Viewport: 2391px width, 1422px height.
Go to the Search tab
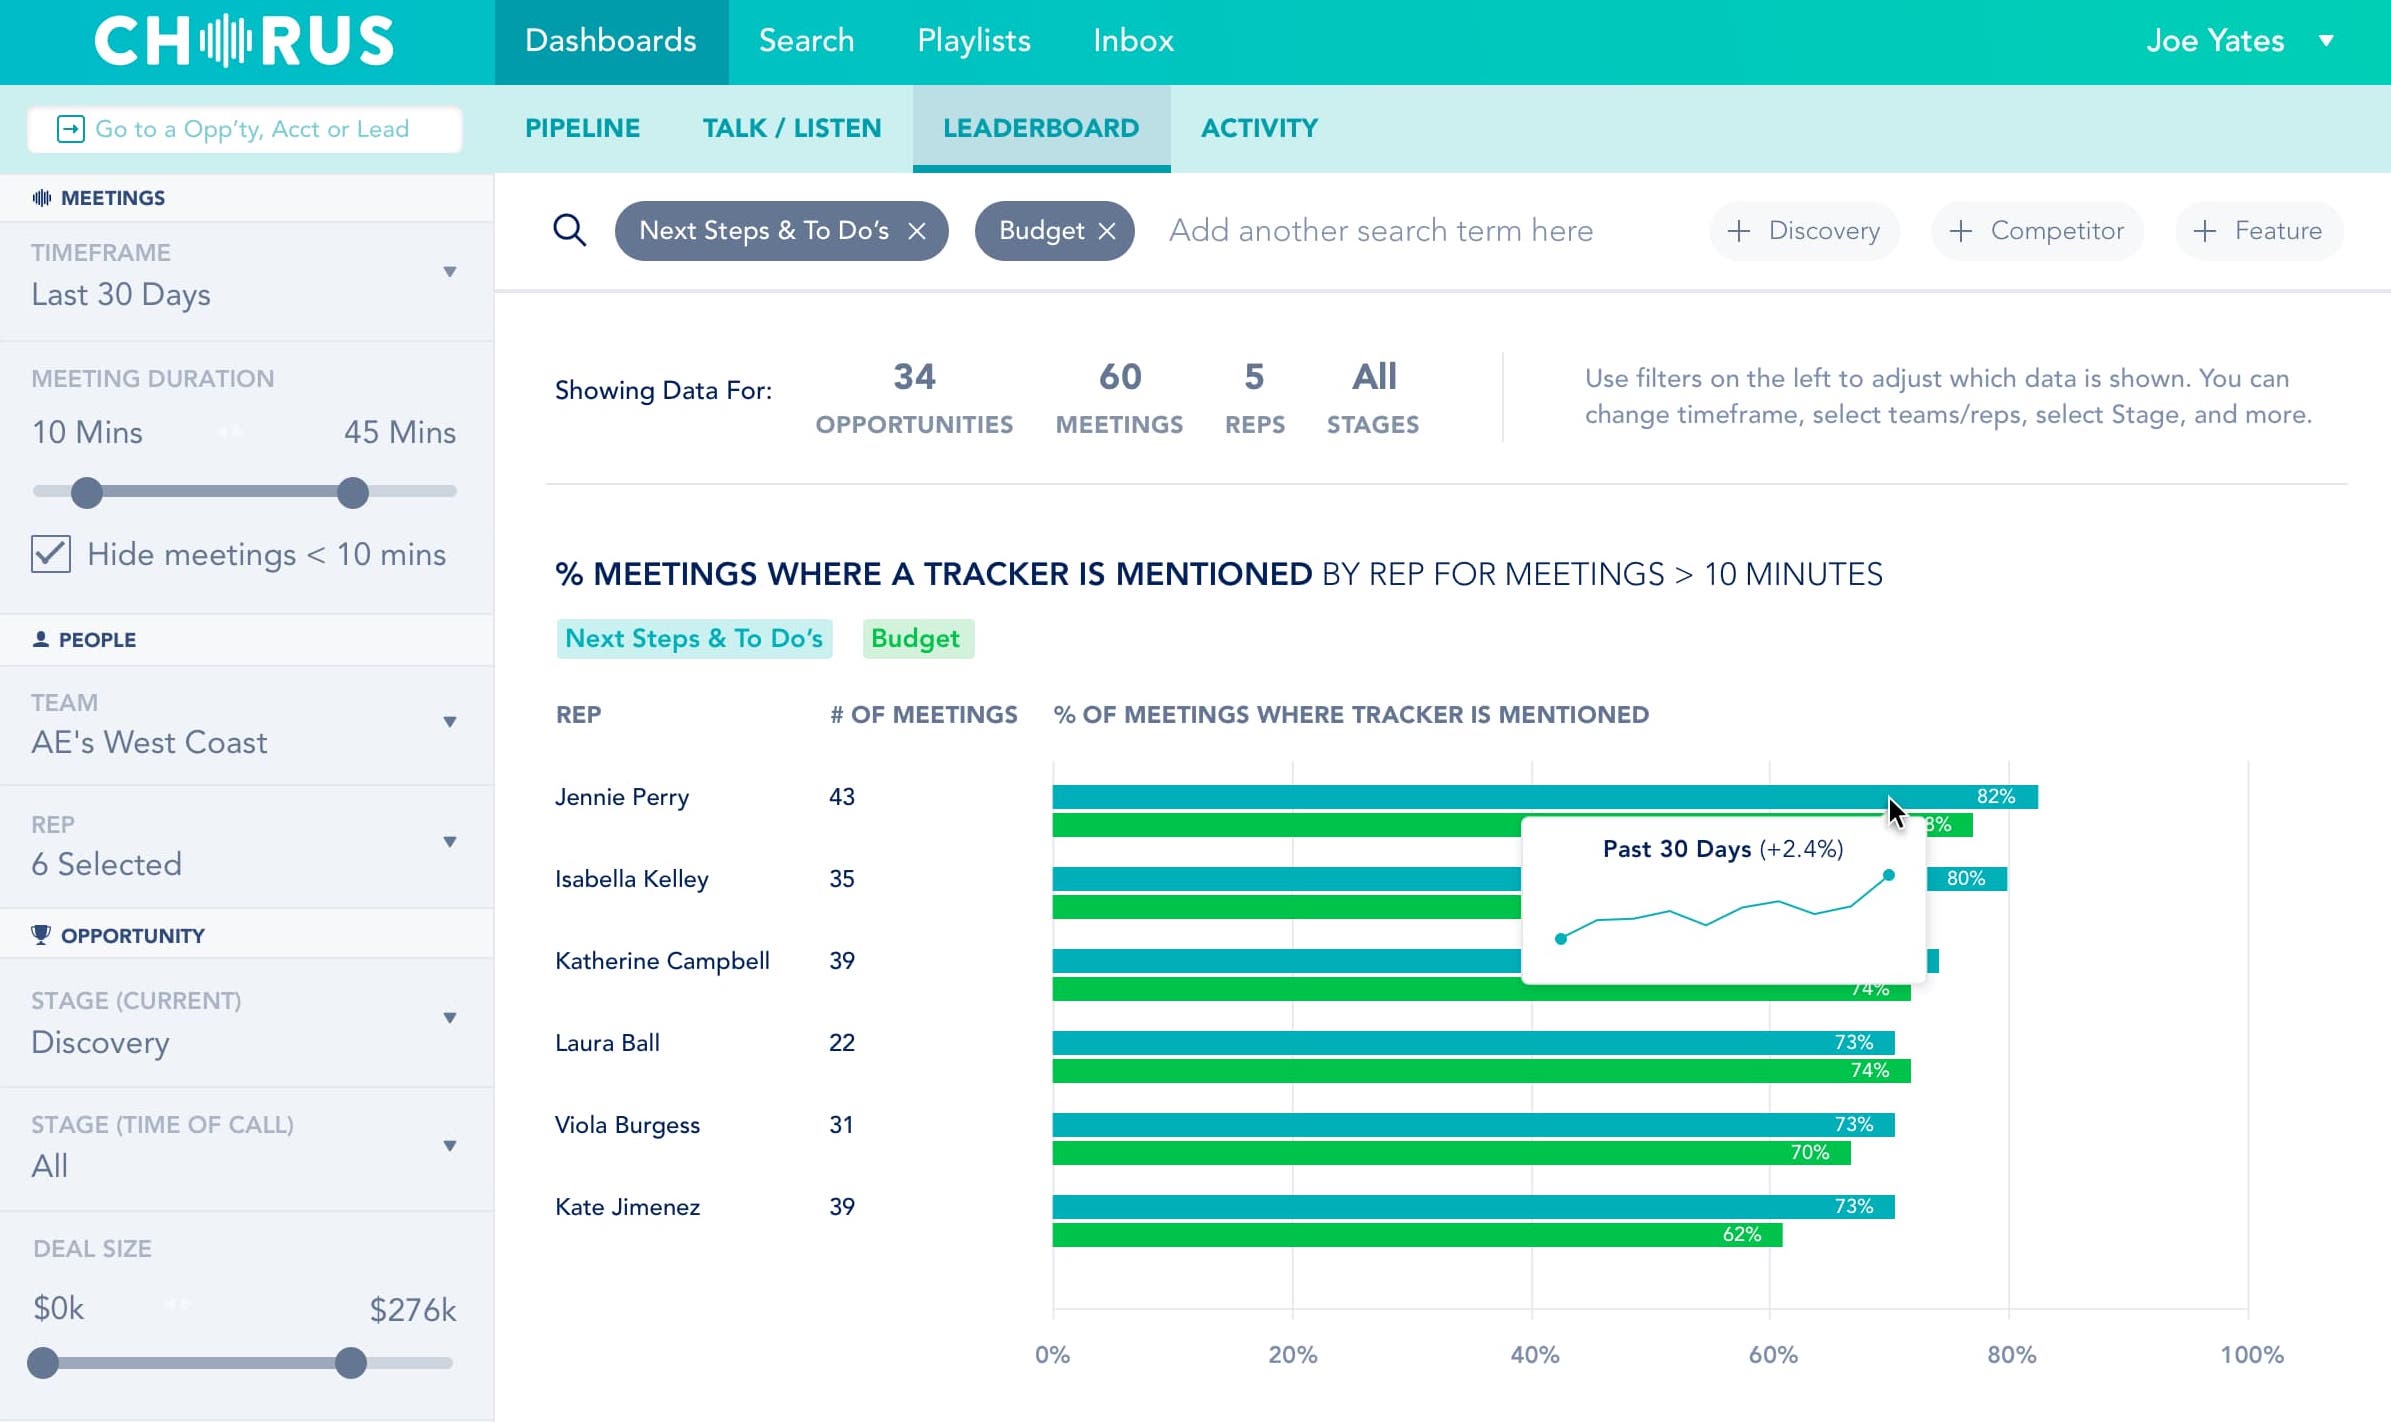806,41
